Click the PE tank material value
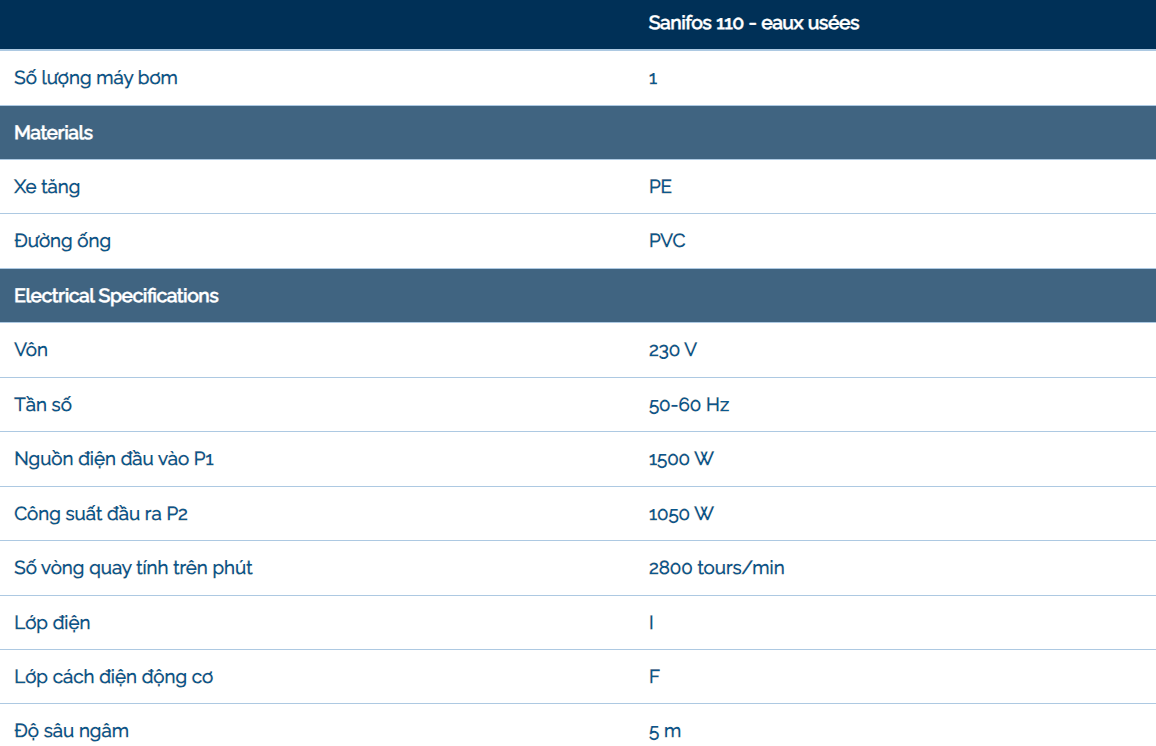The image size is (1156, 746). click(x=660, y=187)
